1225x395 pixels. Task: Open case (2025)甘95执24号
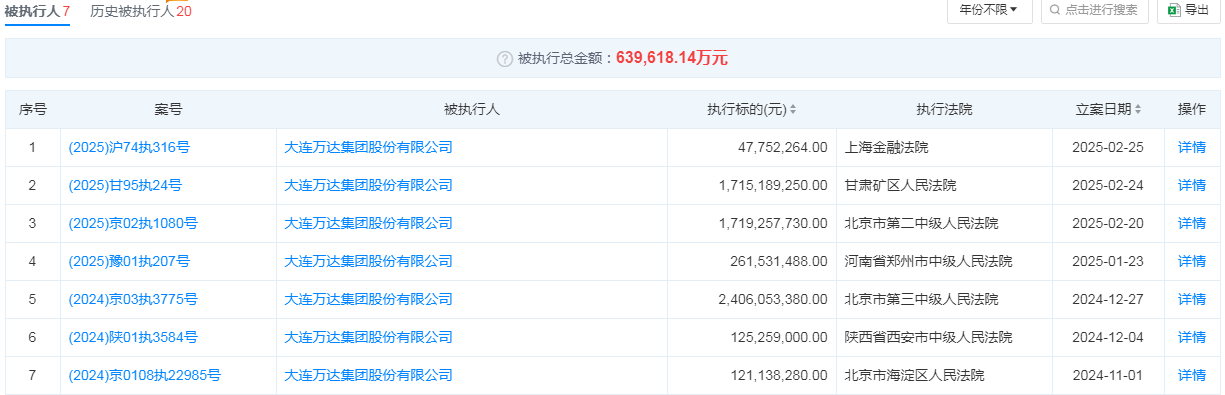(125, 185)
